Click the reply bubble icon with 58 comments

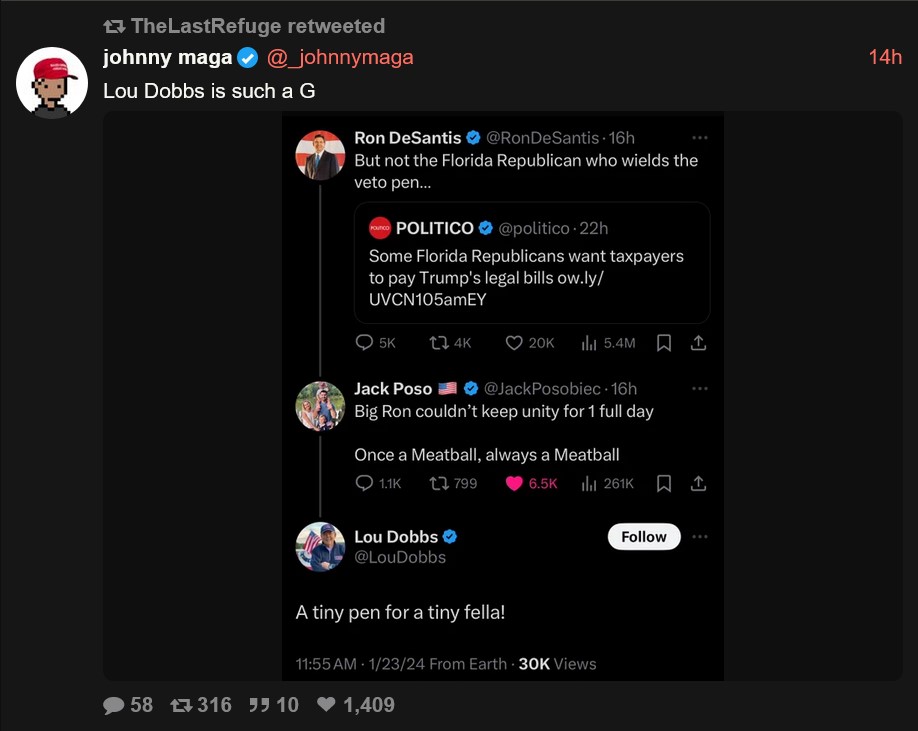(114, 705)
